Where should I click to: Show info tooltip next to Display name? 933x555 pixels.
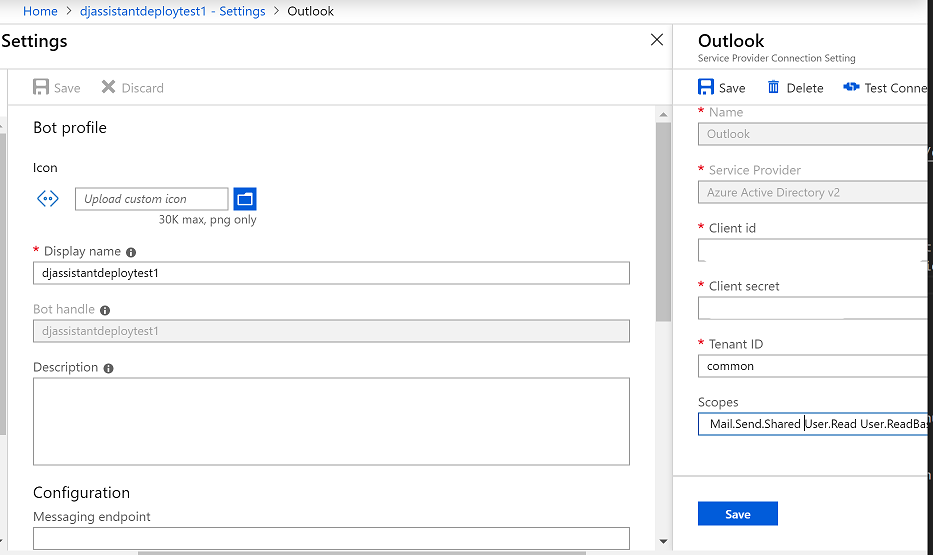131,252
